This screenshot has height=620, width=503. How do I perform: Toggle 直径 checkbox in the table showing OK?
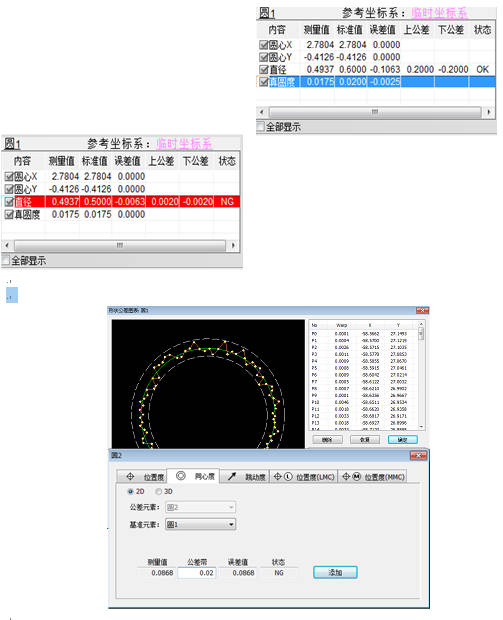(x=263, y=69)
